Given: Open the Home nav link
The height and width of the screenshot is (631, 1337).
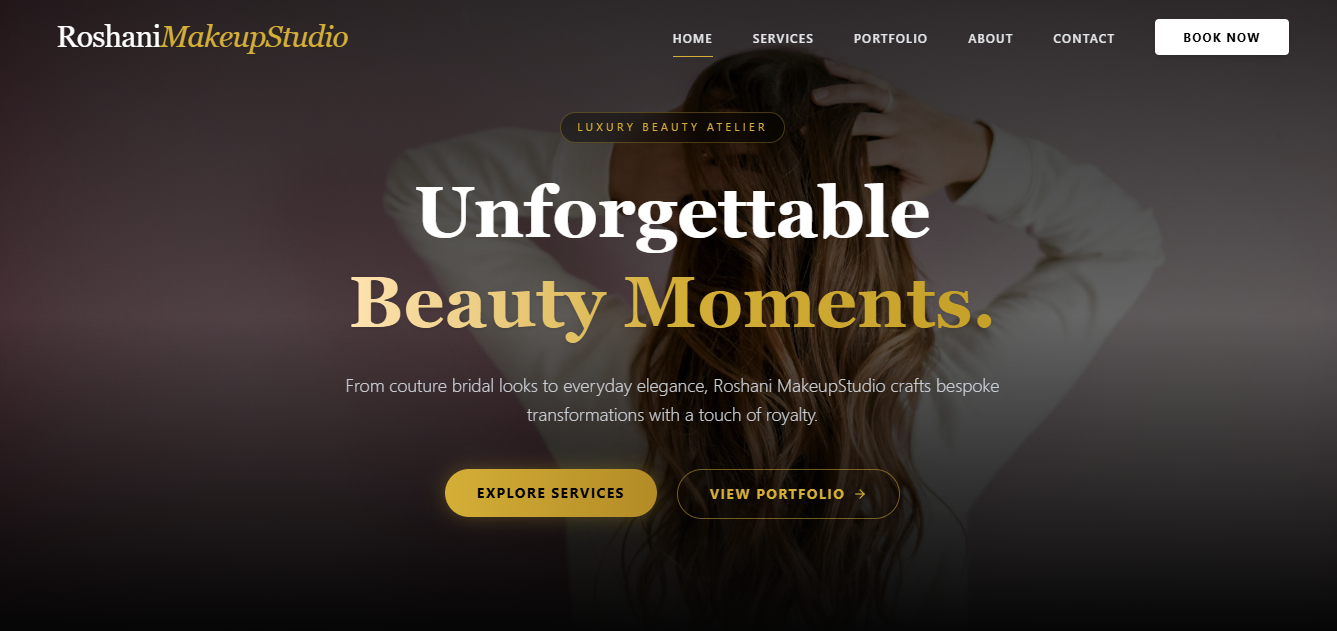Looking at the screenshot, I should click(x=692, y=39).
